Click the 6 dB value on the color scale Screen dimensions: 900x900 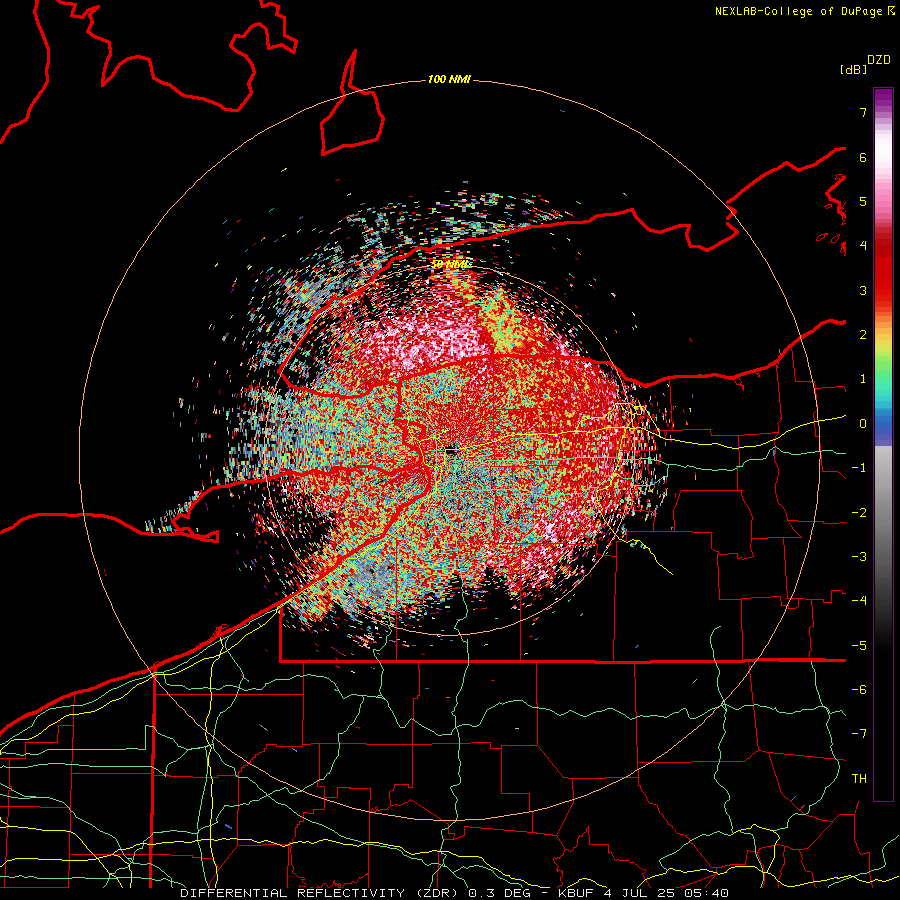pos(863,157)
